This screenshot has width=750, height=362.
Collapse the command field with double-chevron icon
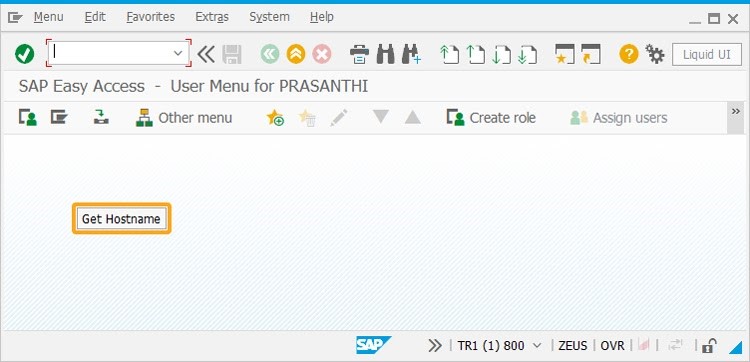point(206,54)
